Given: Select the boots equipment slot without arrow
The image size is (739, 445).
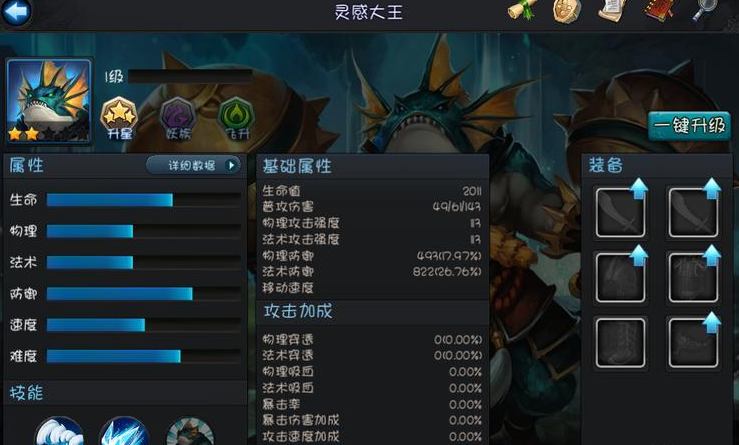Looking at the screenshot, I should click(620, 343).
